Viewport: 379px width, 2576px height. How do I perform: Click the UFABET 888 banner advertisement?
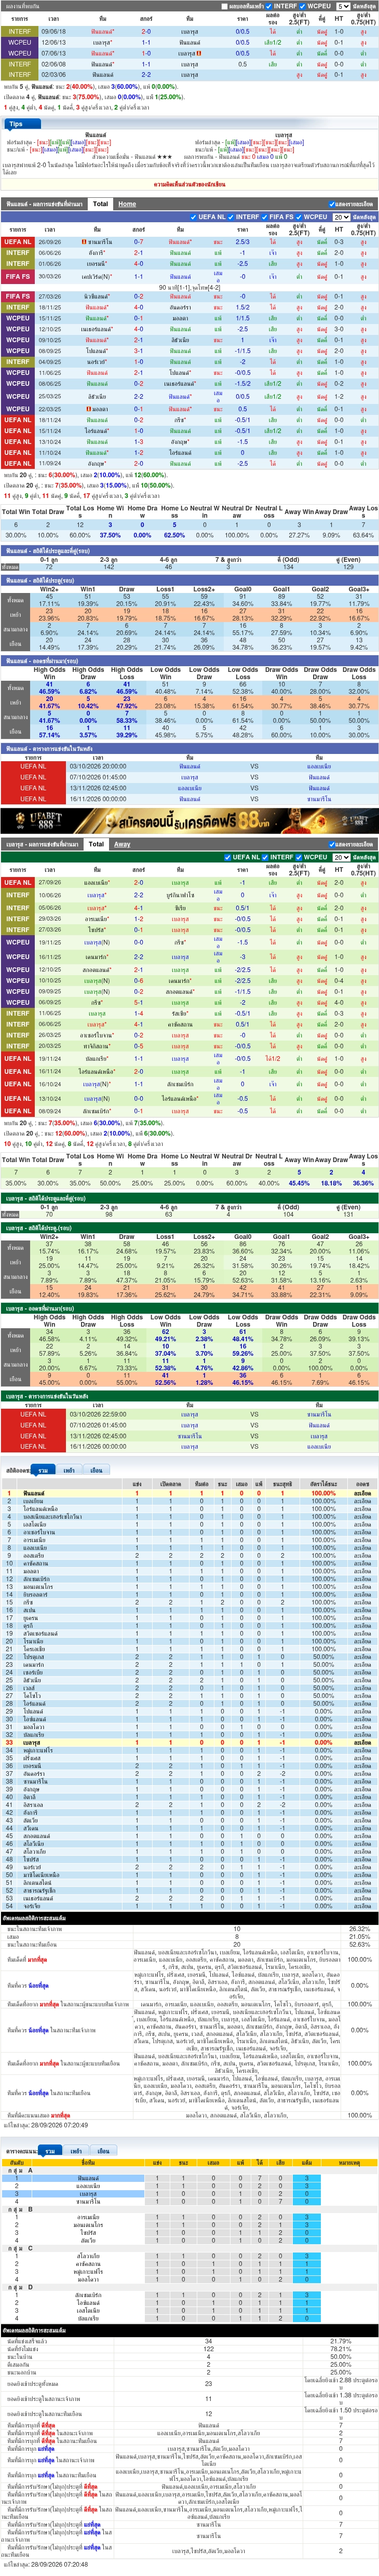pyautogui.click(x=189, y=821)
